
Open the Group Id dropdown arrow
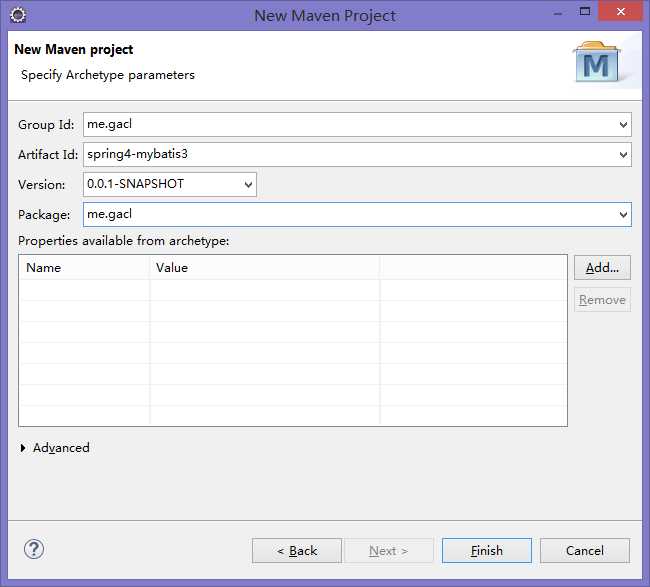point(623,125)
